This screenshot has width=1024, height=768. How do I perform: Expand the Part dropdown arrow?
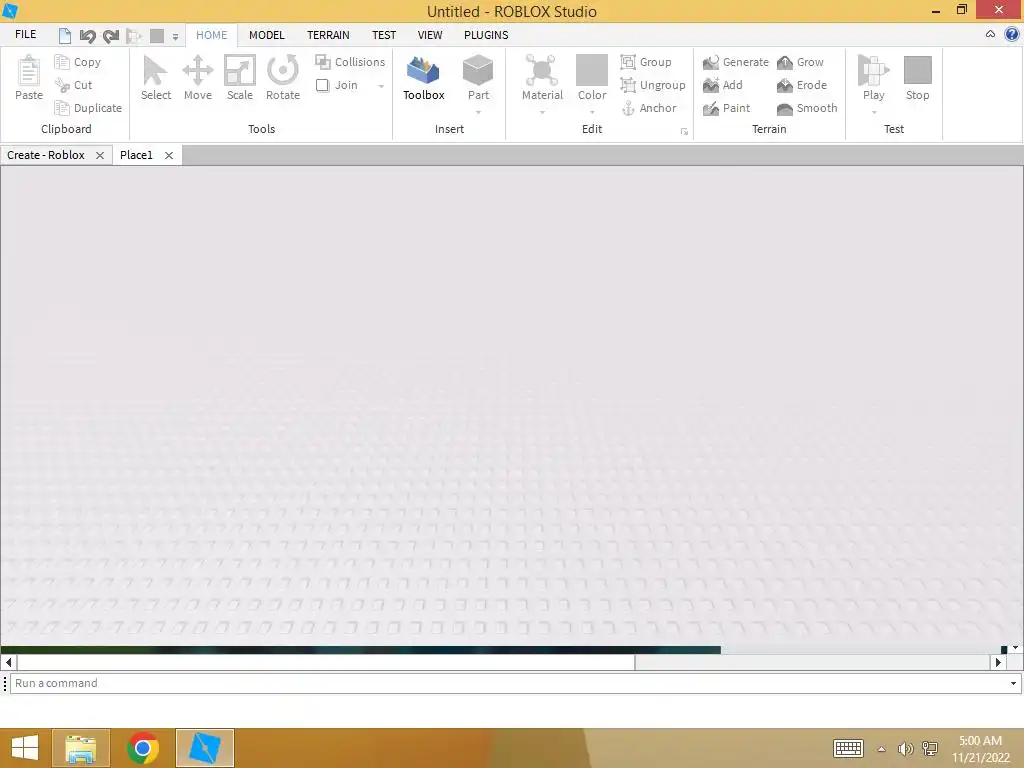click(478, 112)
